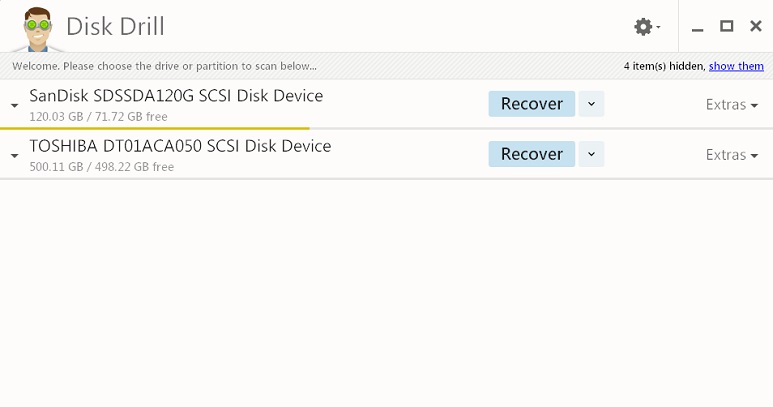
Task: Select the TOSHIBA DT01ACA050 SCSI Disk Device name
Action: pyautogui.click(x=180, y=146)
